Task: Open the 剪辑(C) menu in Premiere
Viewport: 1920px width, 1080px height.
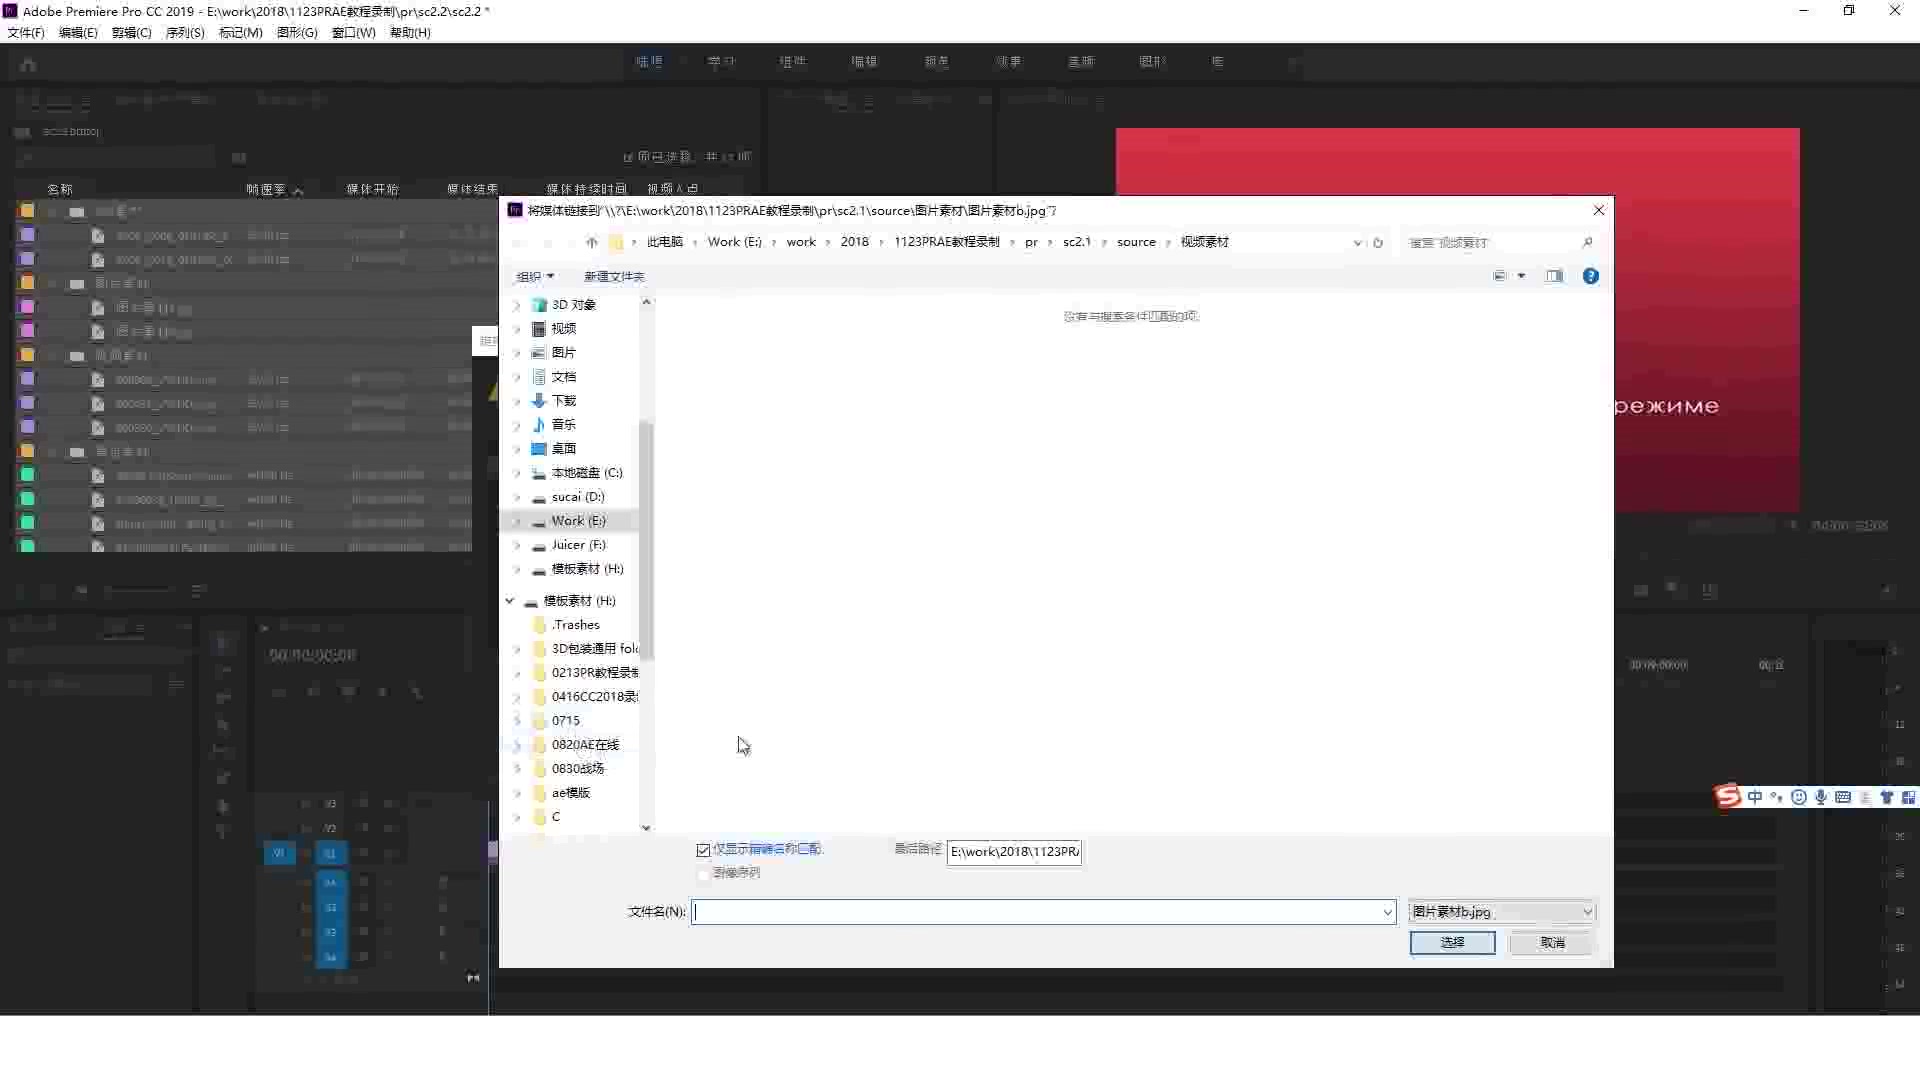Action: pyautogui.click(x=131, y=33)
